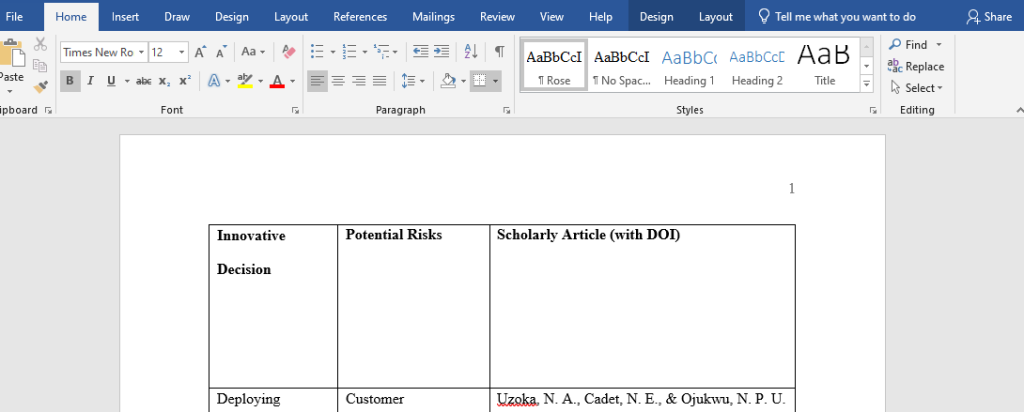Sort the selection alphabetically with the A-Z icon
1024x412 pixels.
(470, 52)
